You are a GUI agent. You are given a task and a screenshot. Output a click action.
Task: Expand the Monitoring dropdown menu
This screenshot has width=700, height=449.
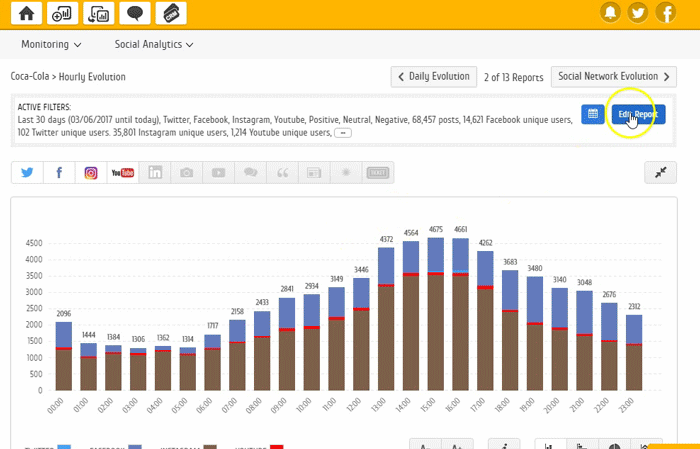tap(51, 44)
